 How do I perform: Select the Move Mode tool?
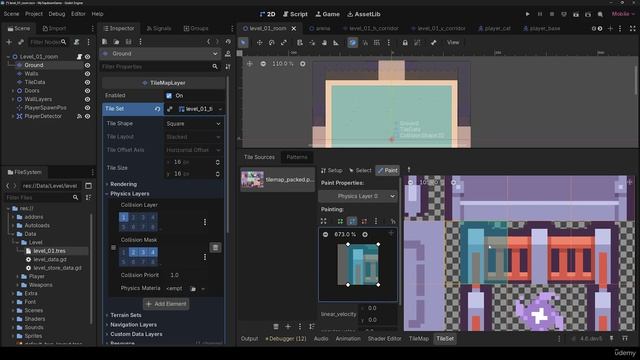pos(259,42)
